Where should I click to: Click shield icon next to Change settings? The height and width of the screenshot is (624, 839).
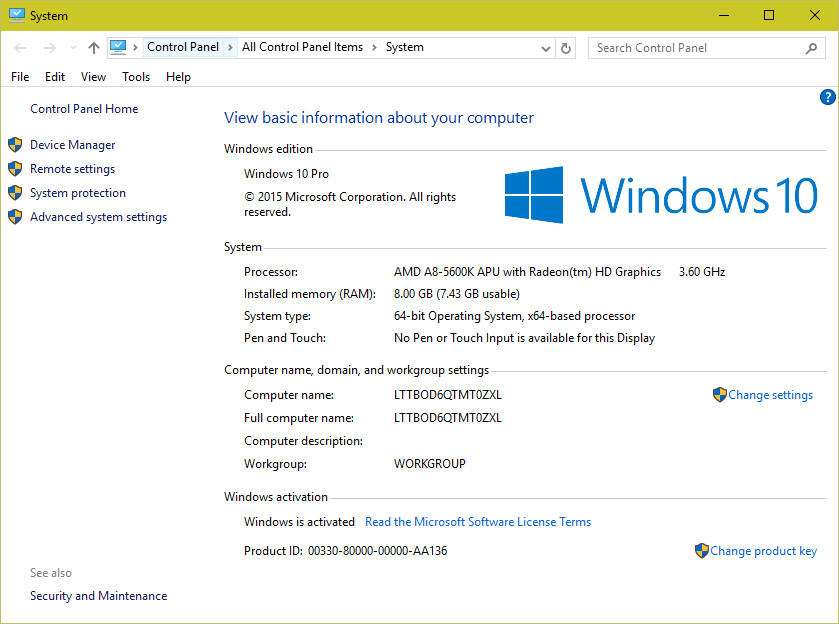coord(720,395)
